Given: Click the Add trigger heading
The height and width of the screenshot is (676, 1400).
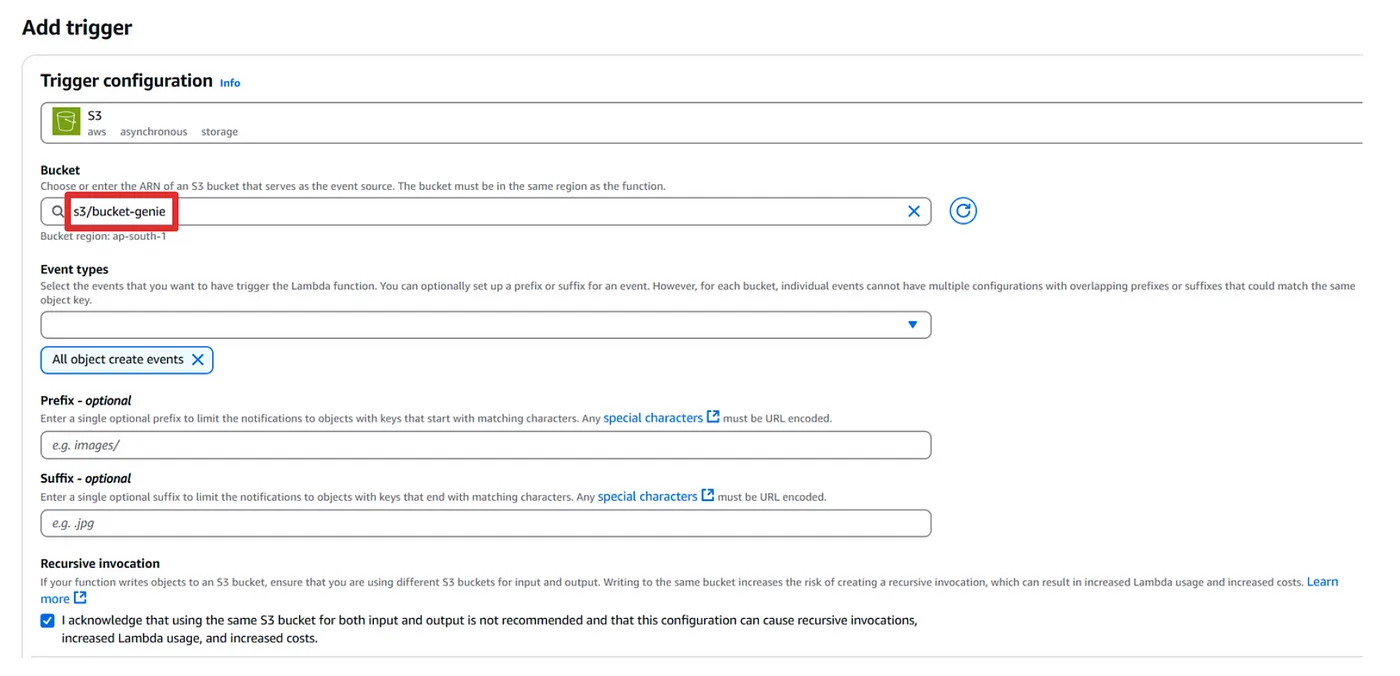Looking at the screenshot, I should pos(77,28).
